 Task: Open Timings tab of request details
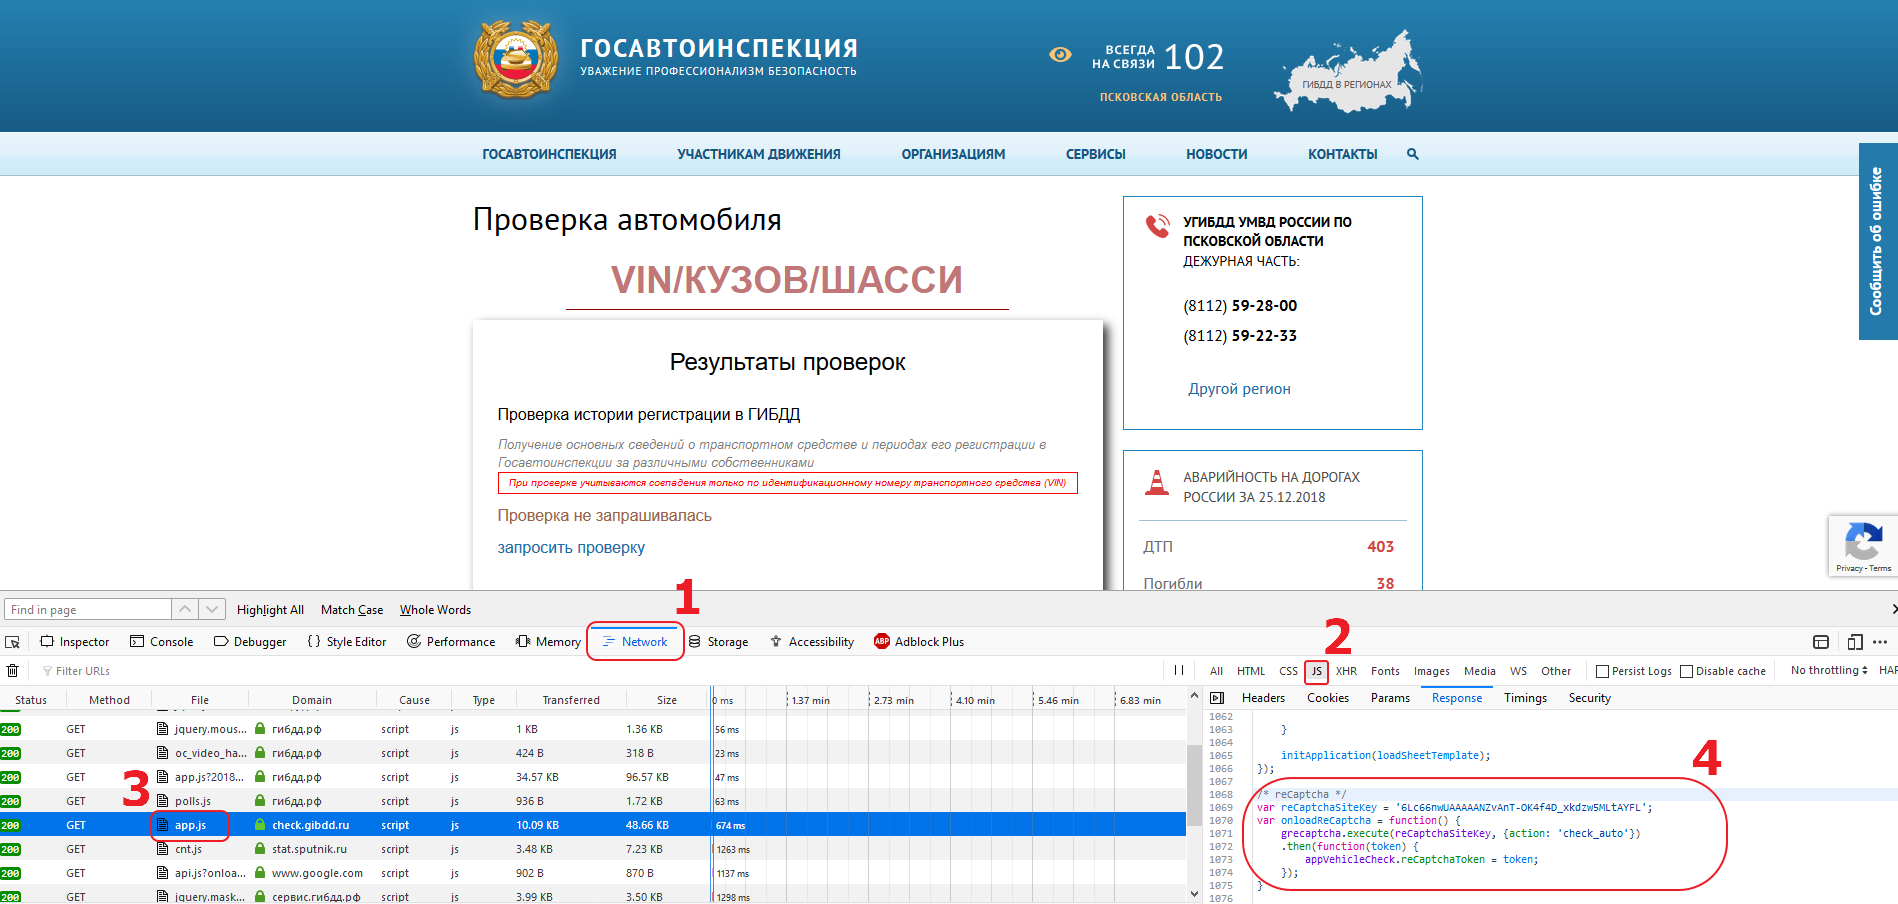[1525, 698]
